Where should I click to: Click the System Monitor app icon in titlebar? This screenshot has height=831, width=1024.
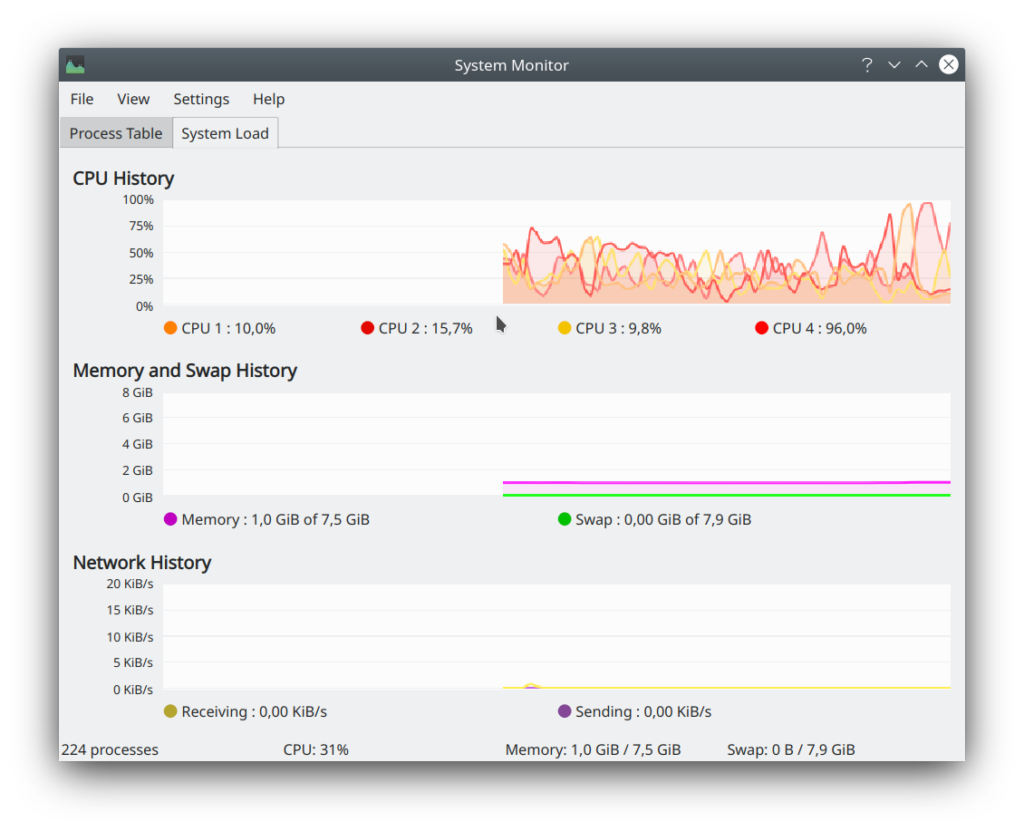(x=75, y=65)
